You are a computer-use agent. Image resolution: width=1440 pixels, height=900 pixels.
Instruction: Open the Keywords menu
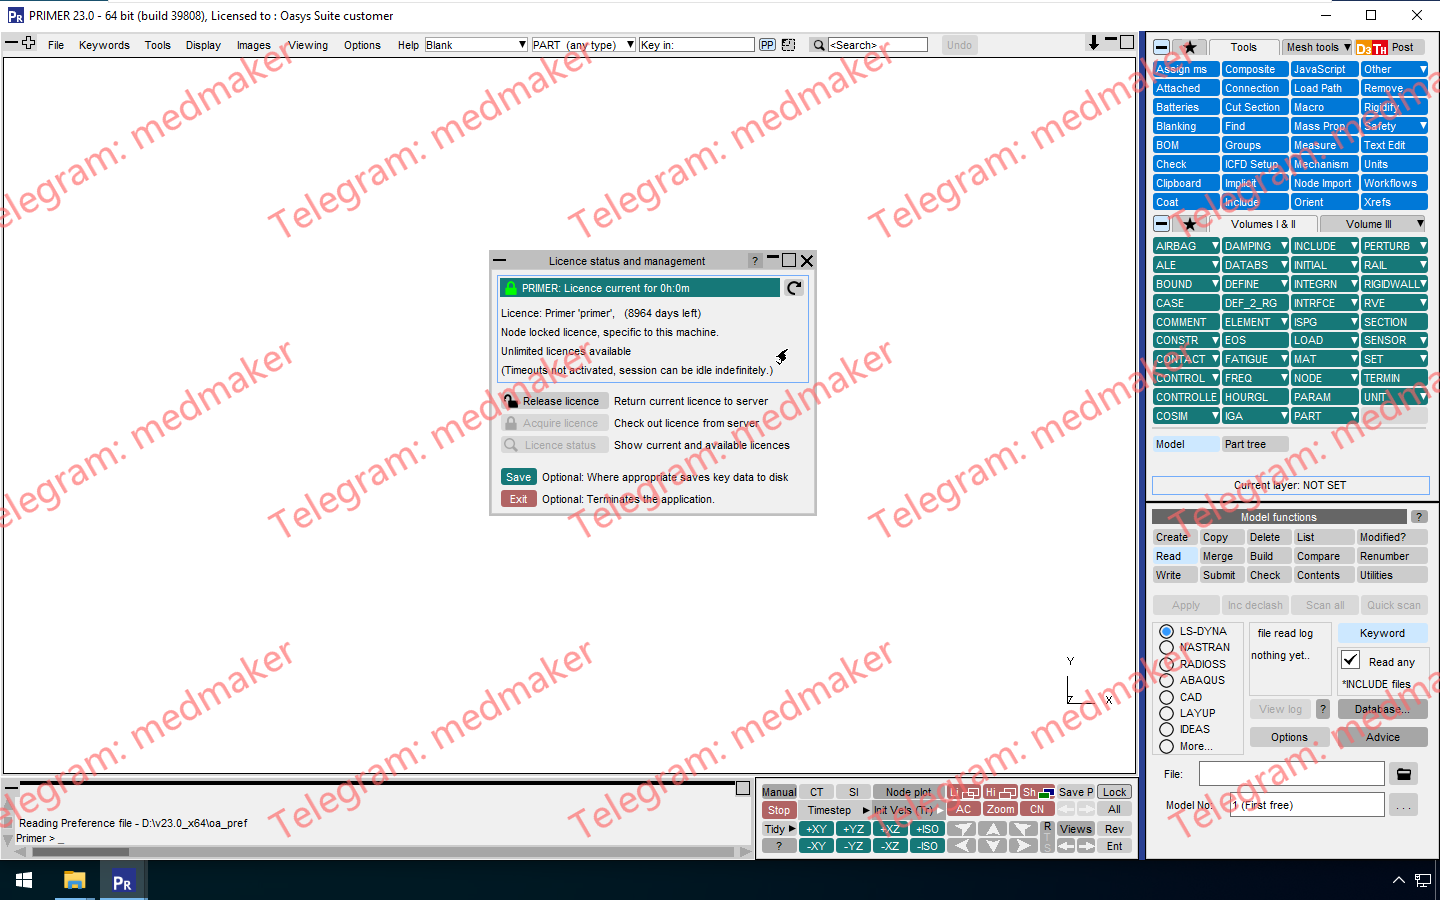pos(104,45)
